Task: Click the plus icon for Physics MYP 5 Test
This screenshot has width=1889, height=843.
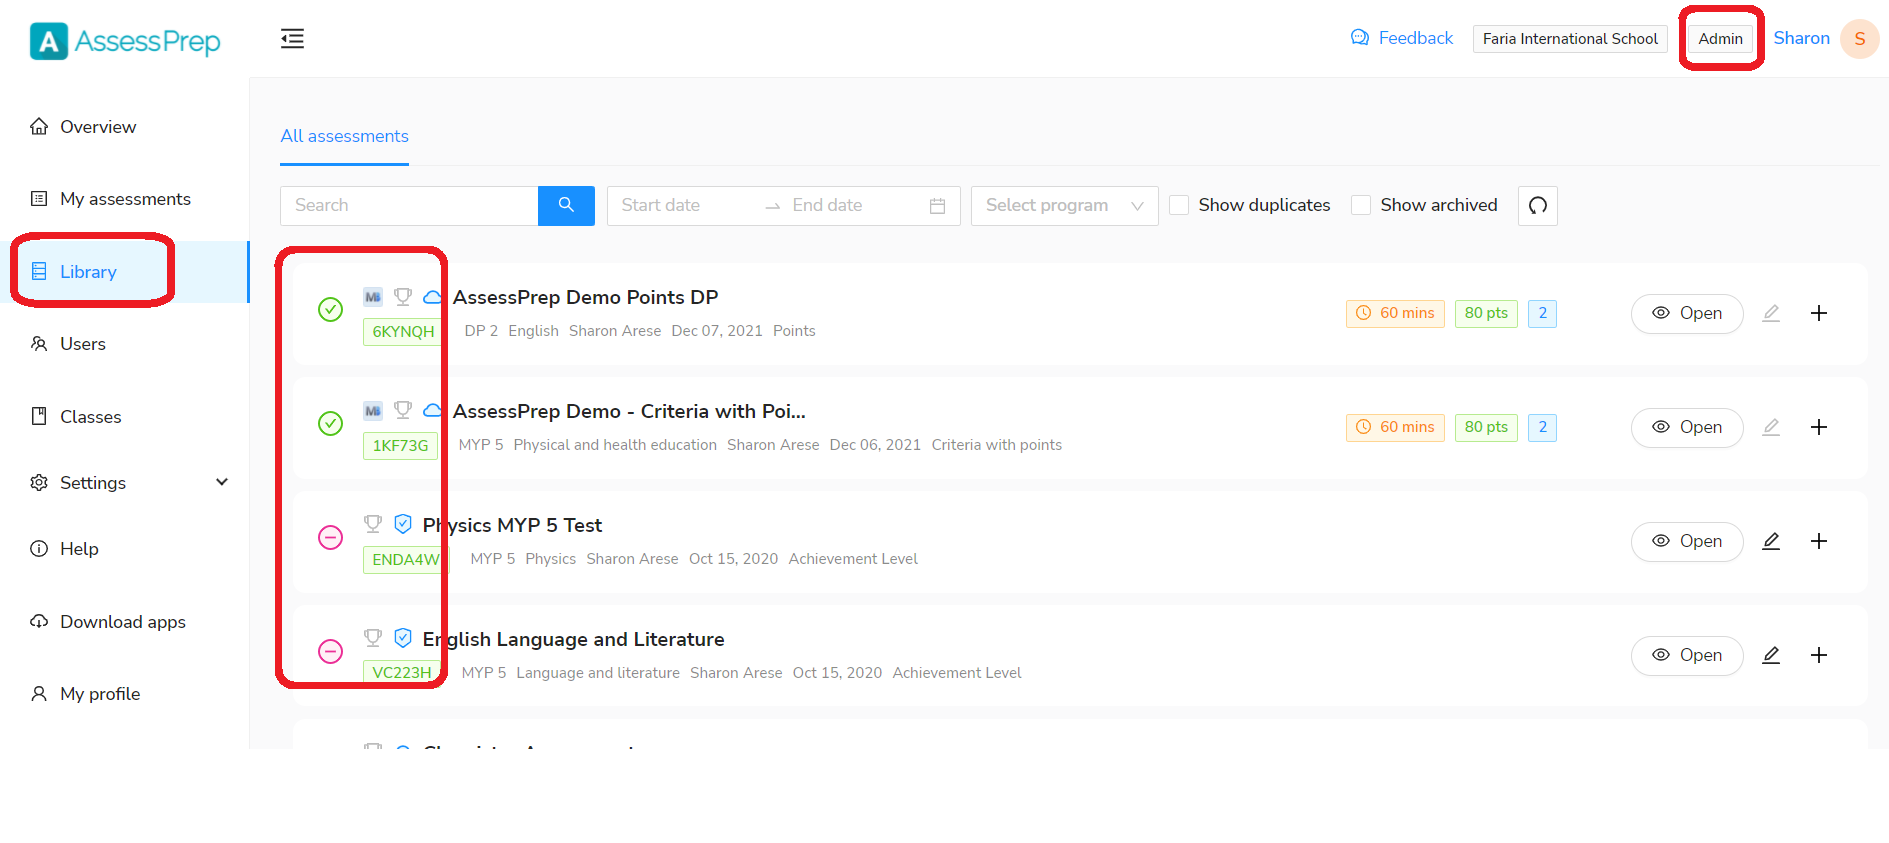Action: click(x=1819, y=542)
